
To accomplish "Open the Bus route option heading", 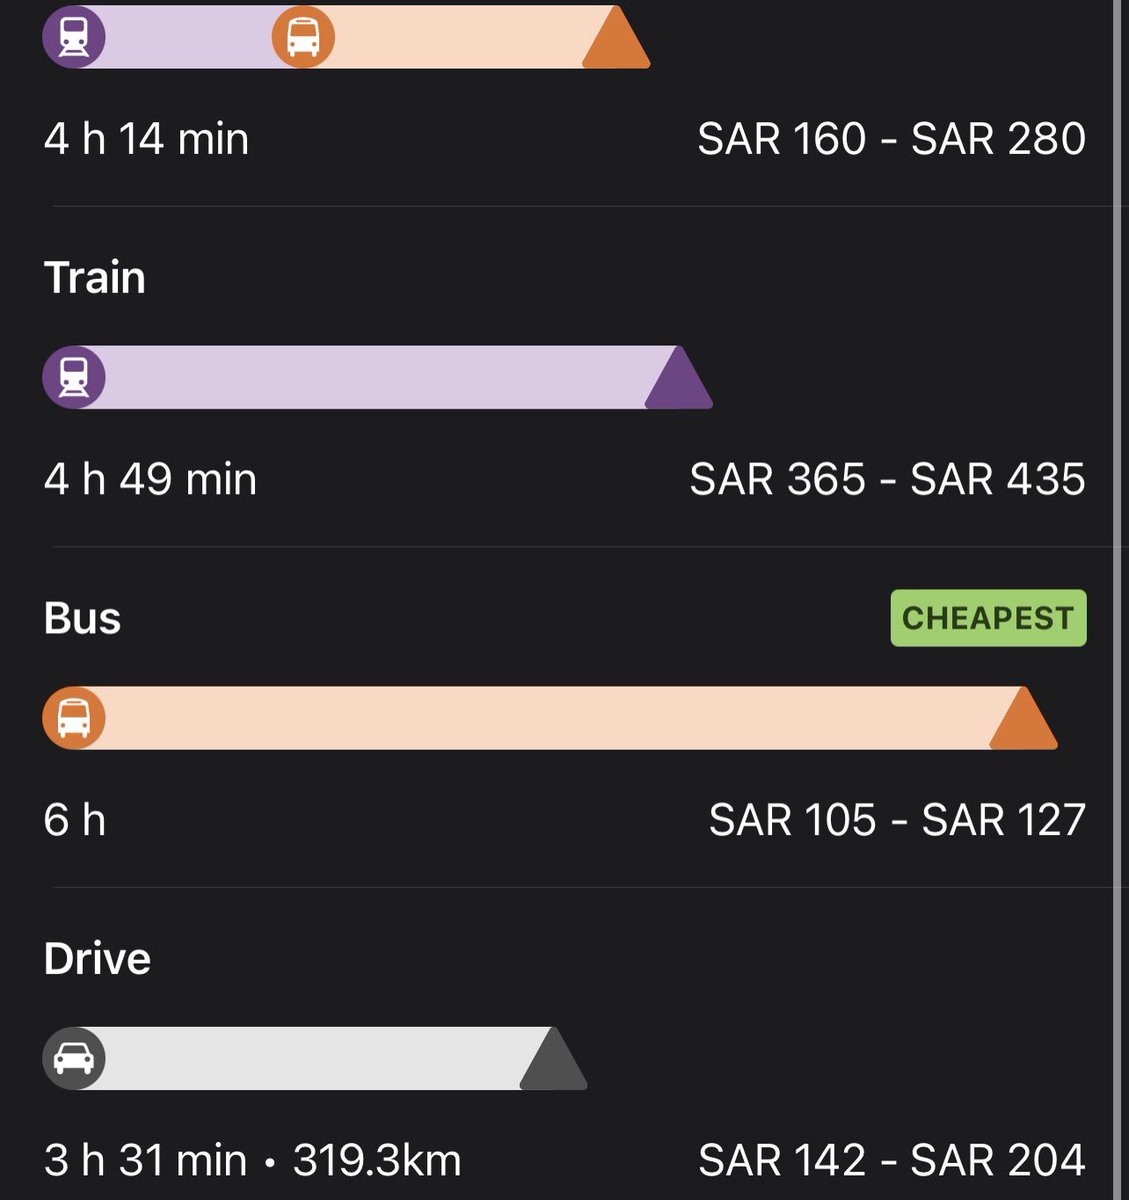I will pyautogui.click(x=82, y=618).
